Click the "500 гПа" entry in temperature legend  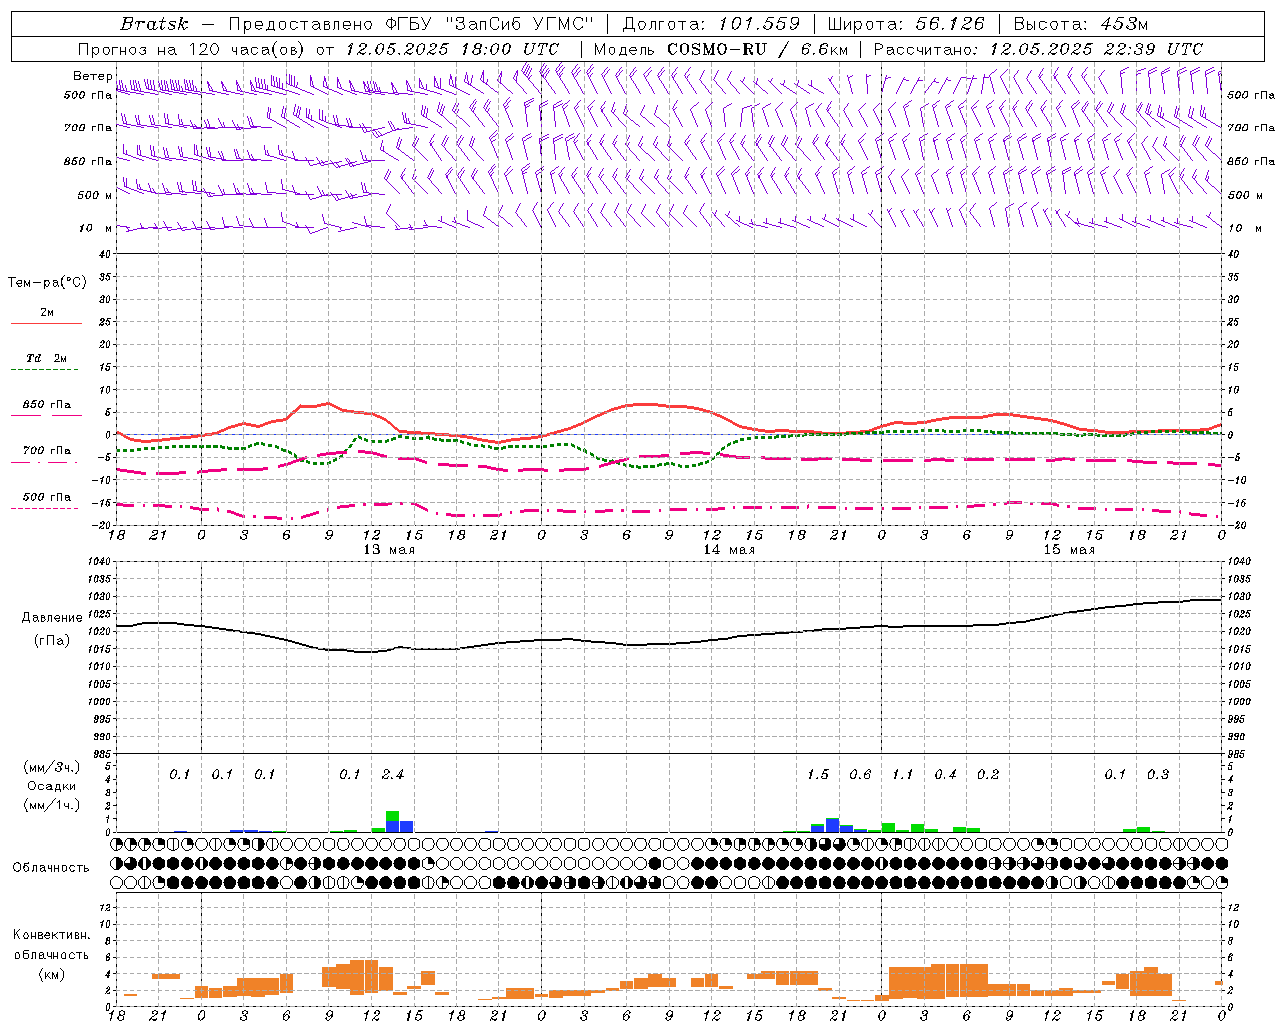pyautogui.click(x=47, y=497)
